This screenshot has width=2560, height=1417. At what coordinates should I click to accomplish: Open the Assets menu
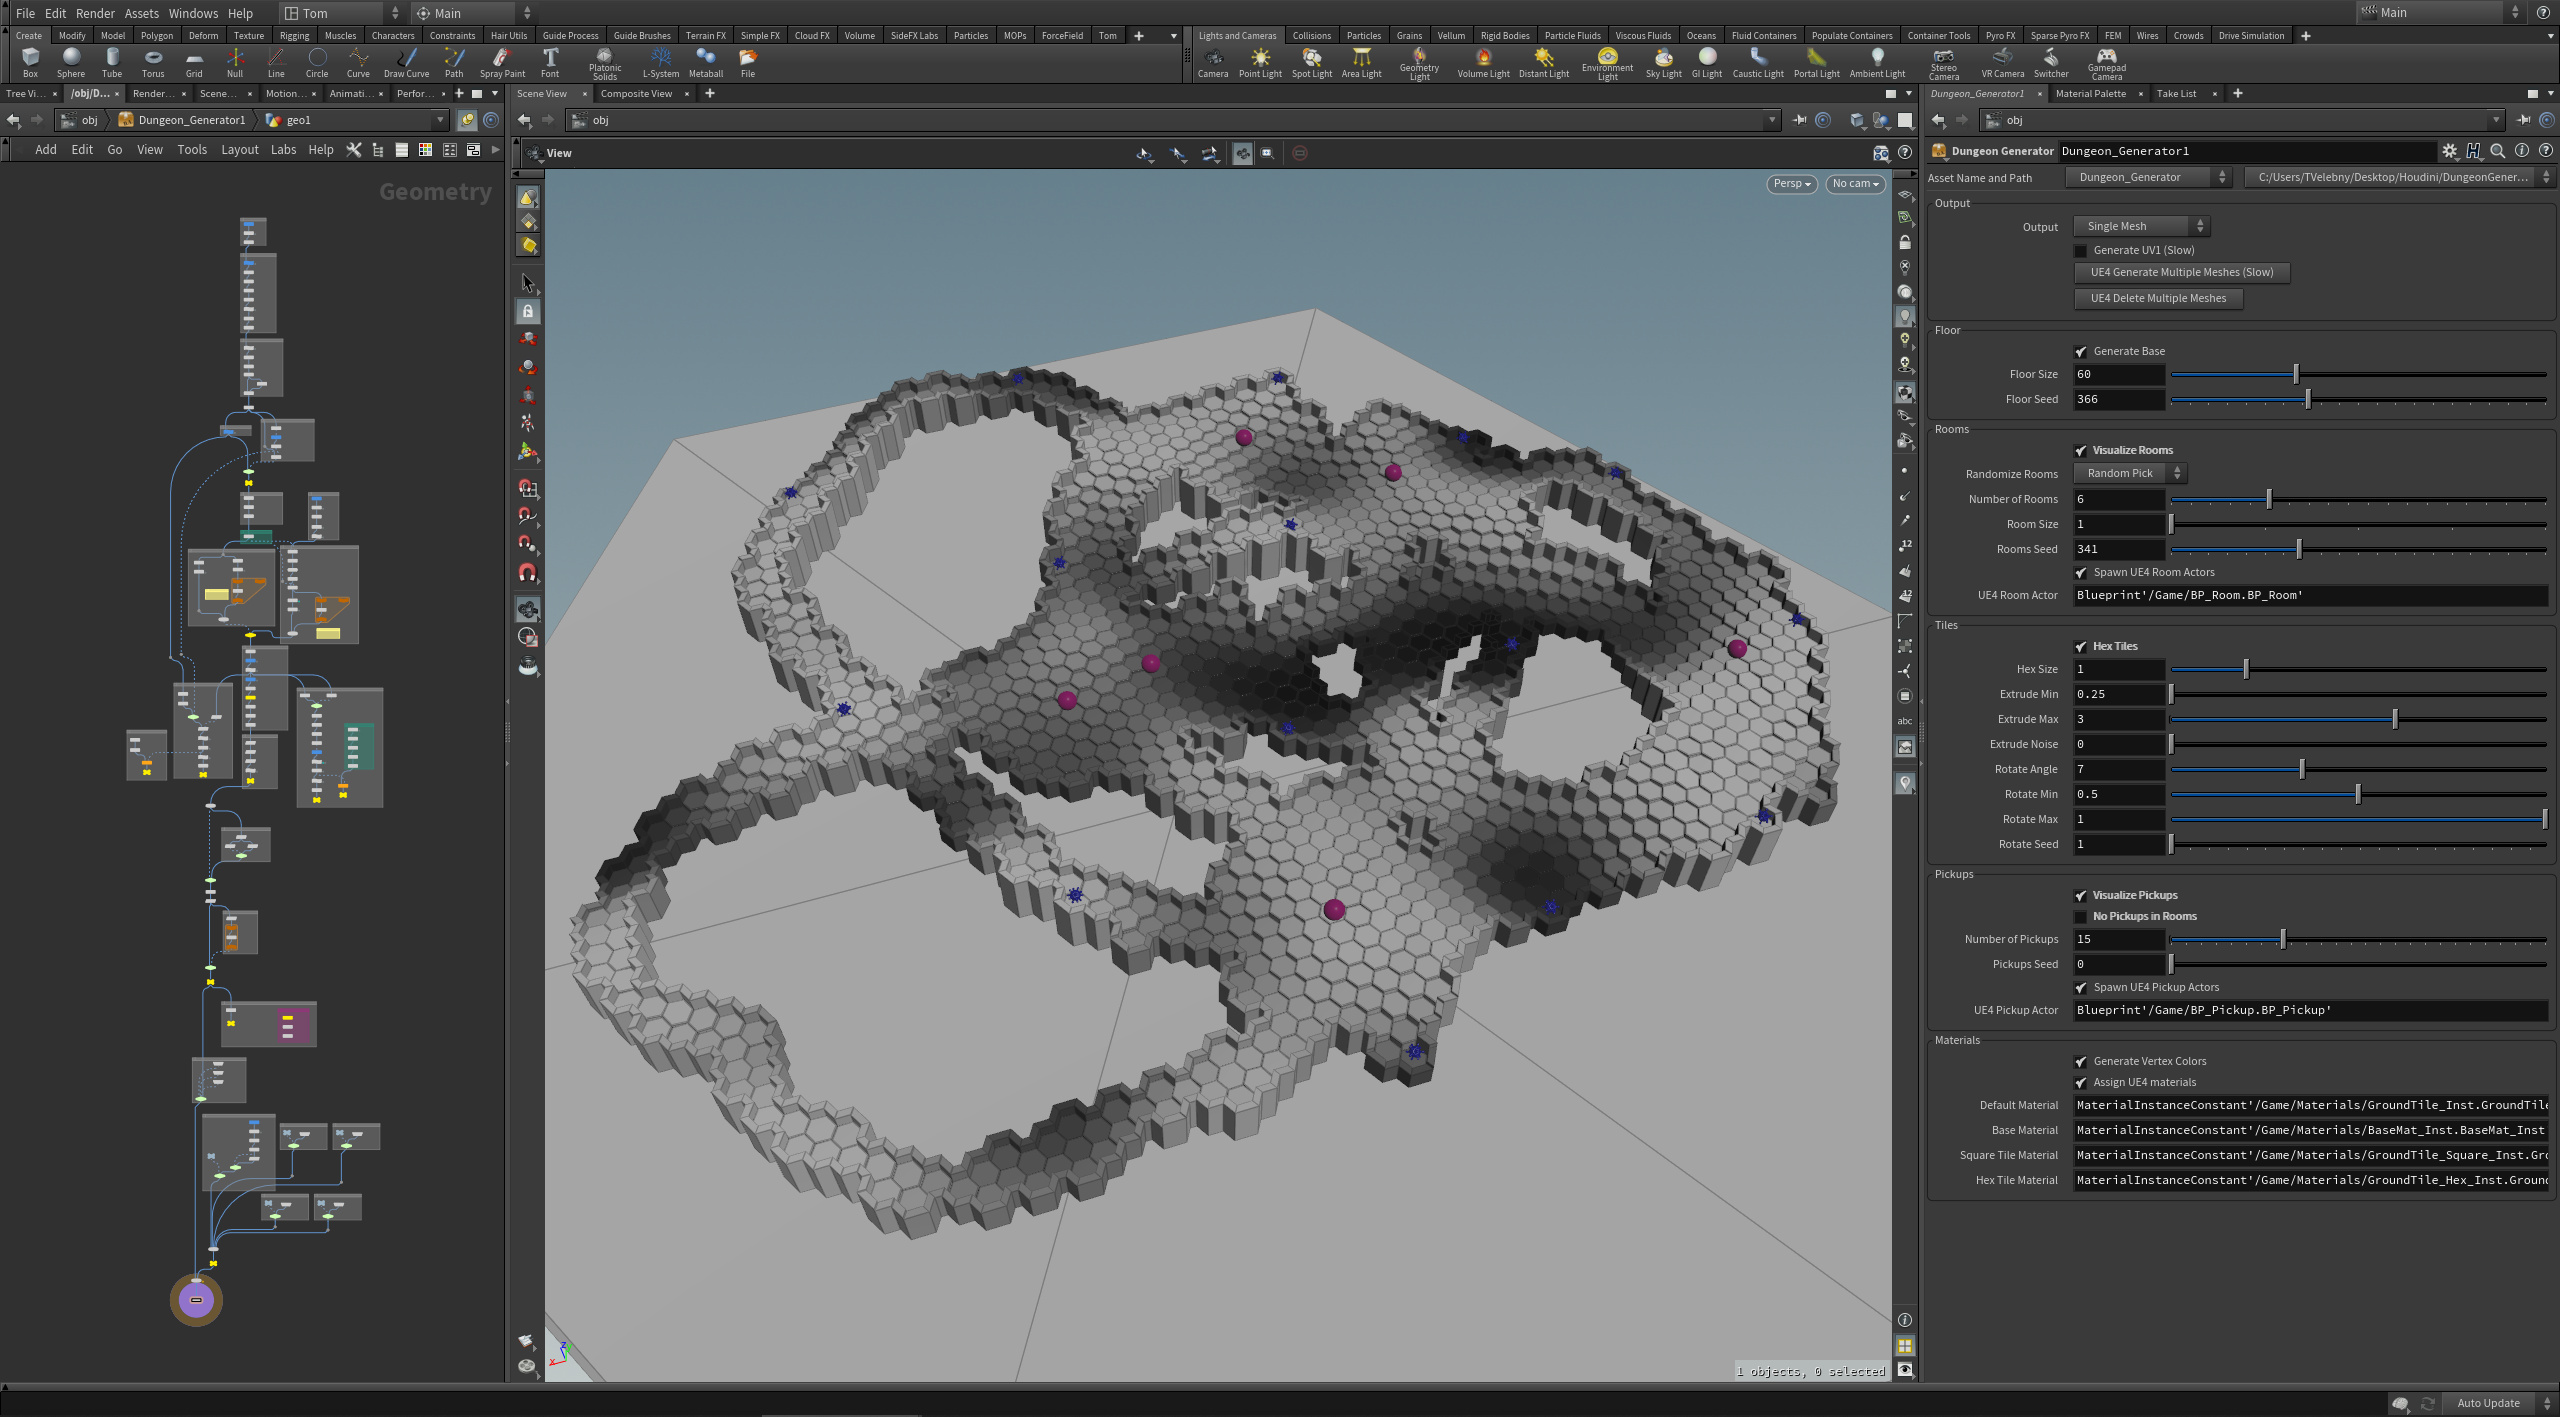coord(141,13)
